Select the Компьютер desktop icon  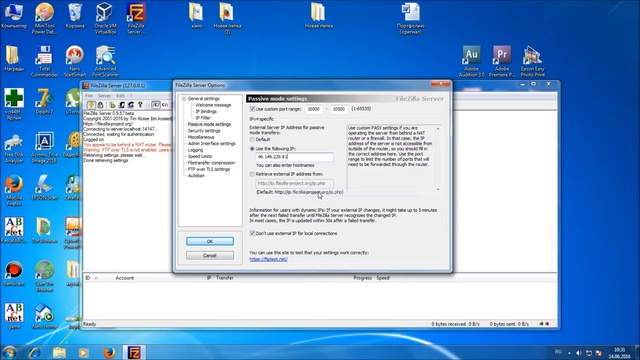[x=14, y=16]
